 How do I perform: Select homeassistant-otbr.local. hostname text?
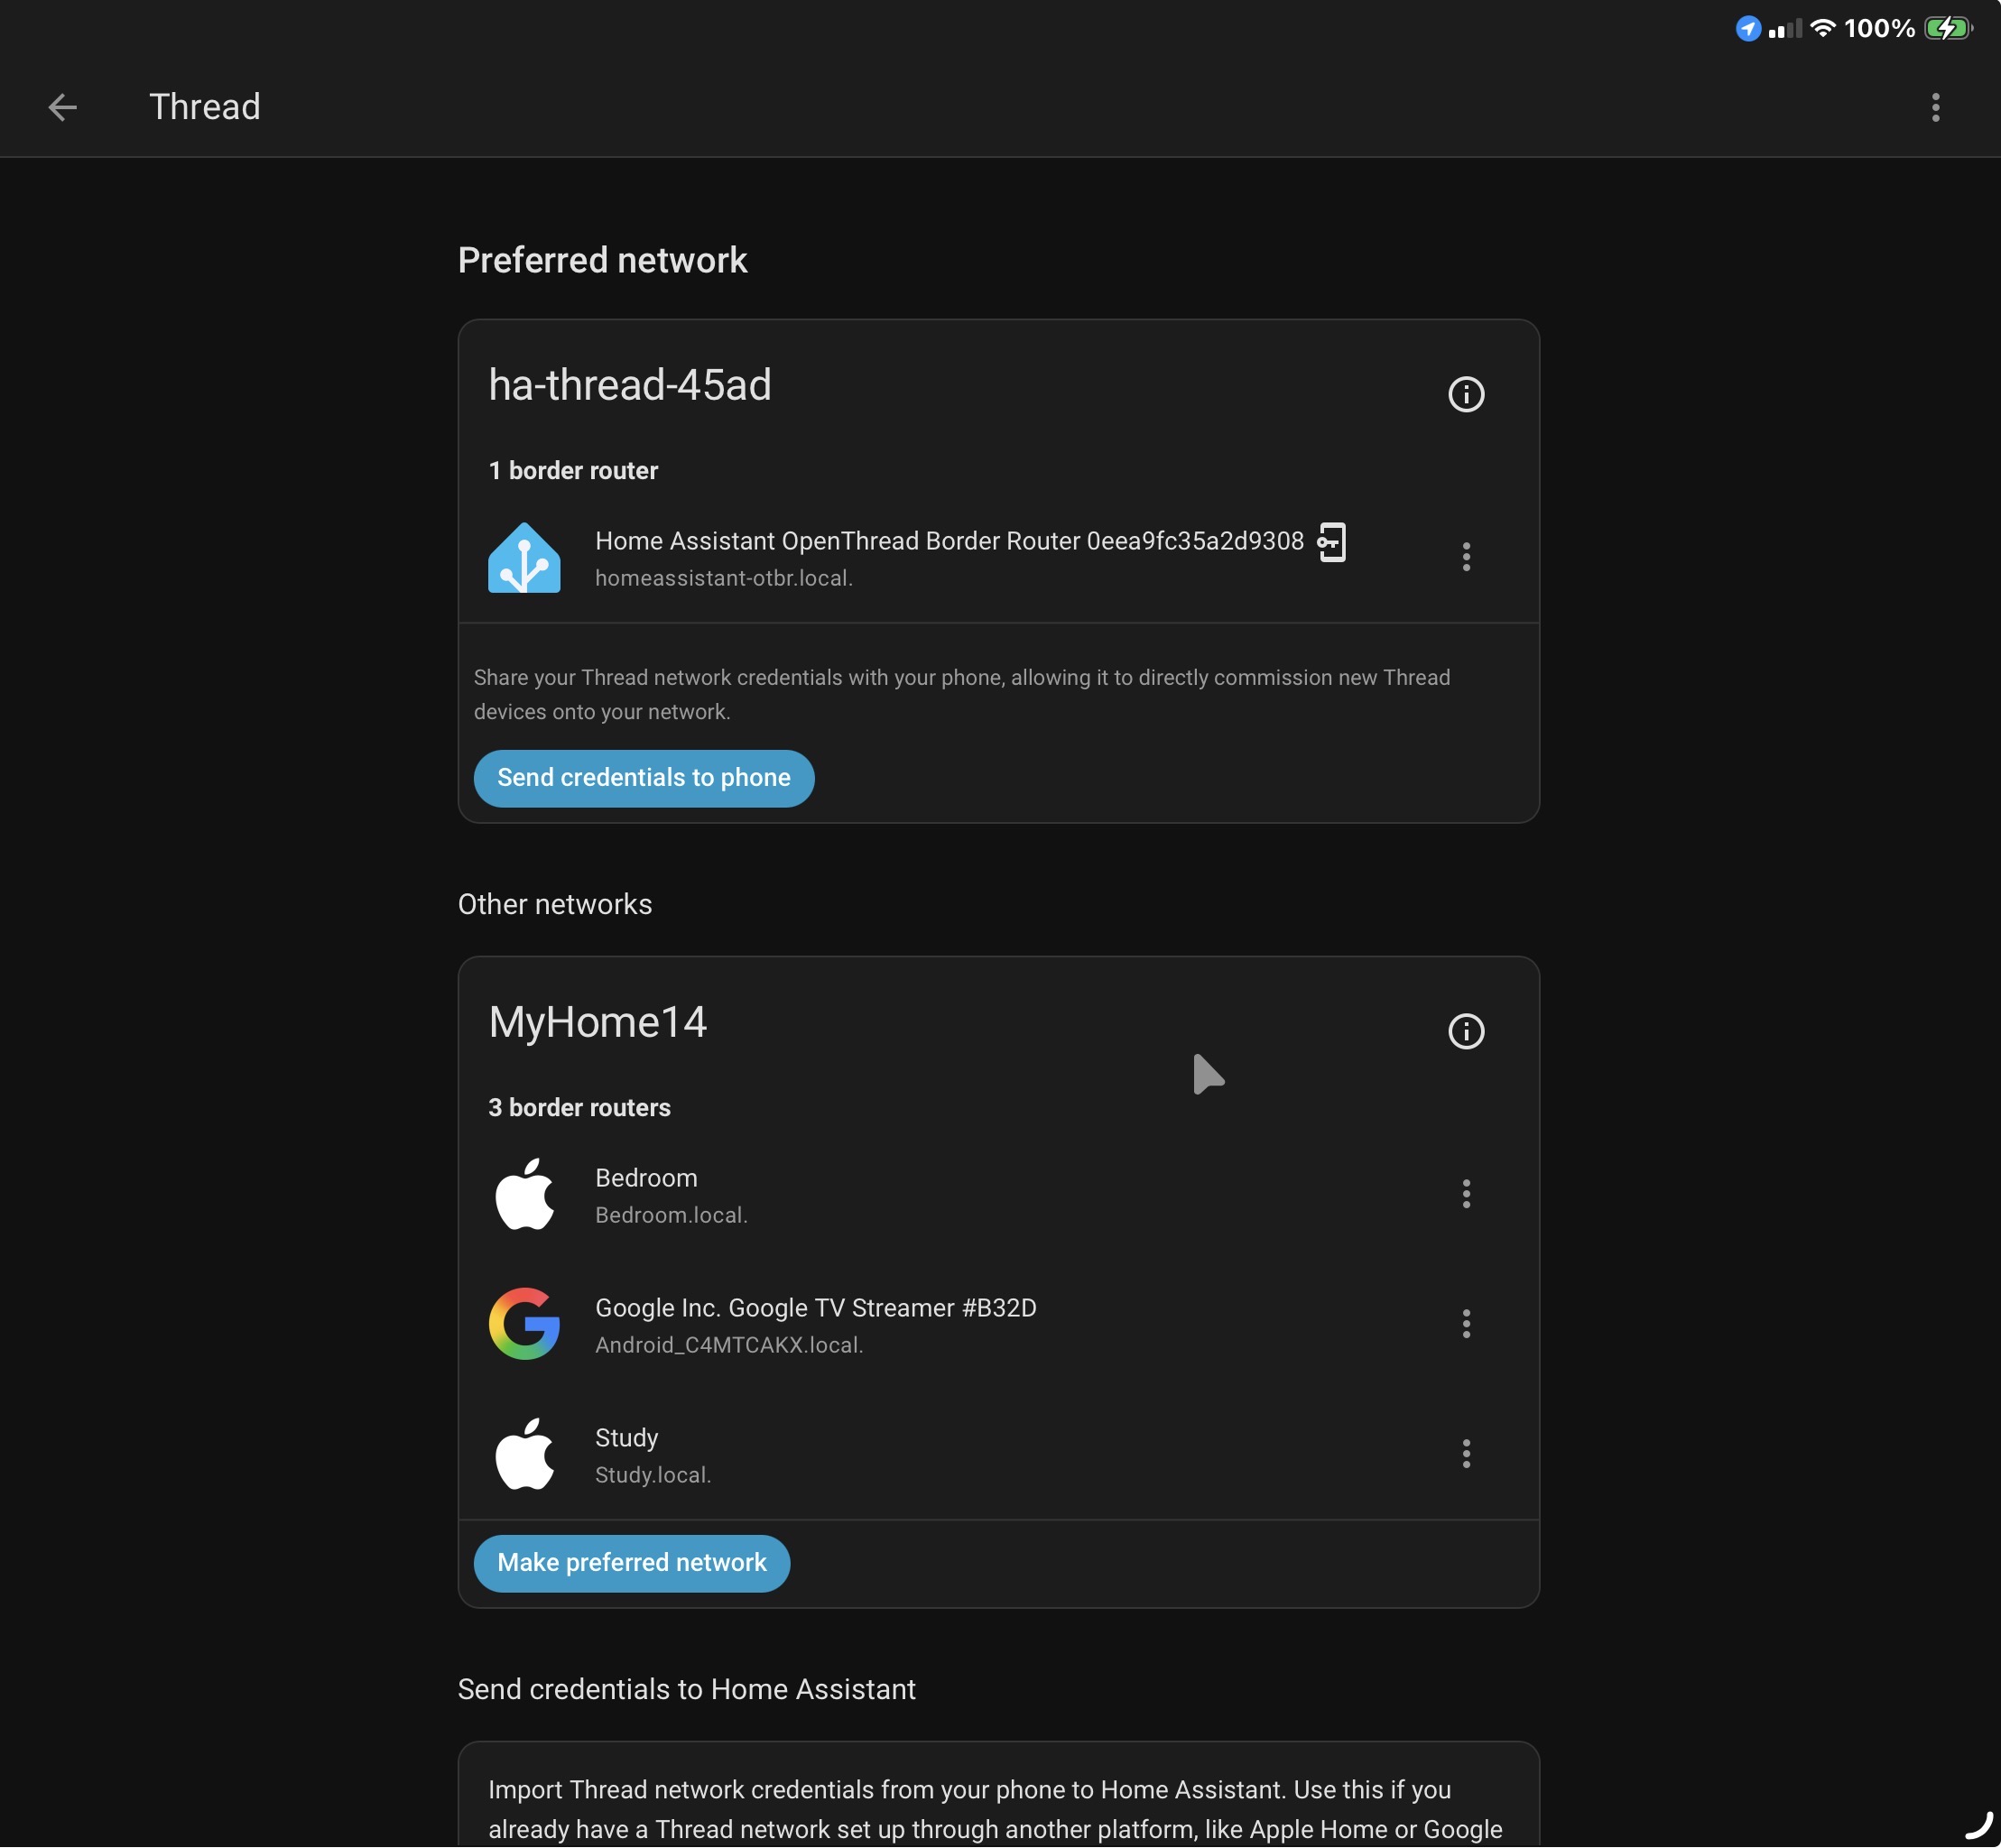coord(724,578)
